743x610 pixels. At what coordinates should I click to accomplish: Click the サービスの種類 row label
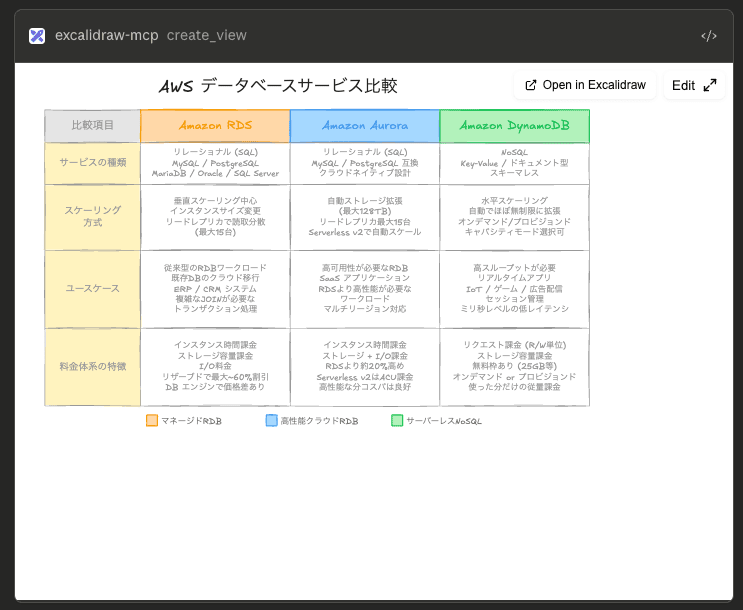tap(92, 163)
